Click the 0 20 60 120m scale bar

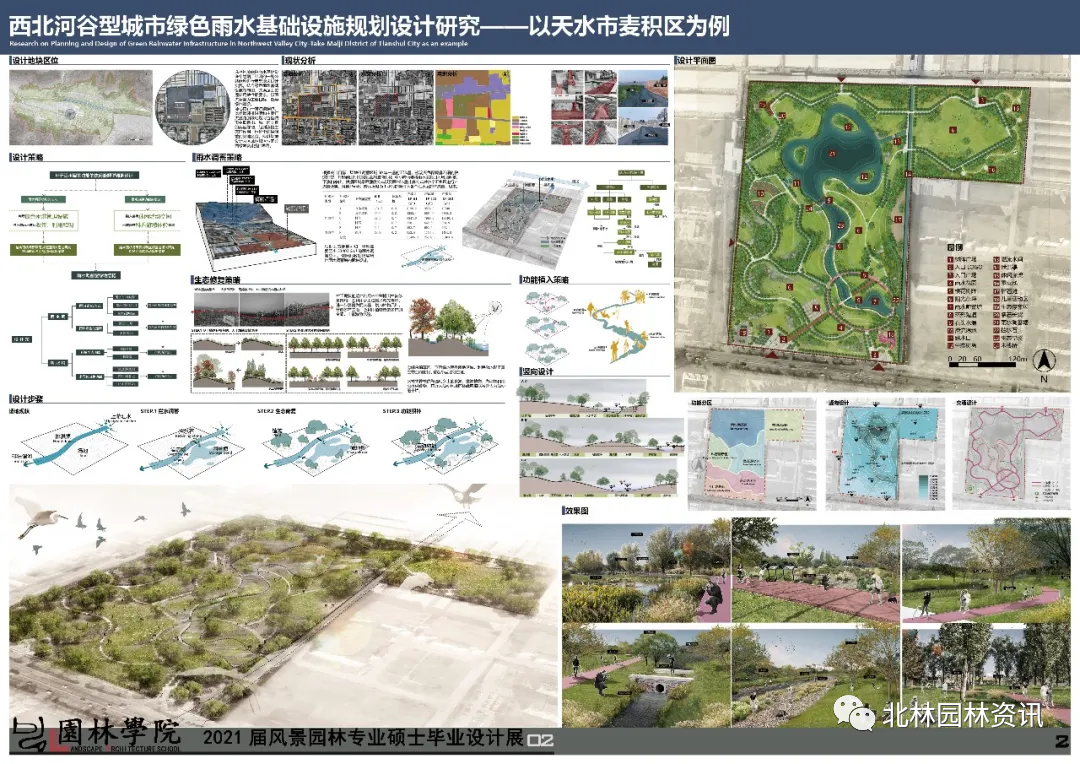tap(986, 362)
